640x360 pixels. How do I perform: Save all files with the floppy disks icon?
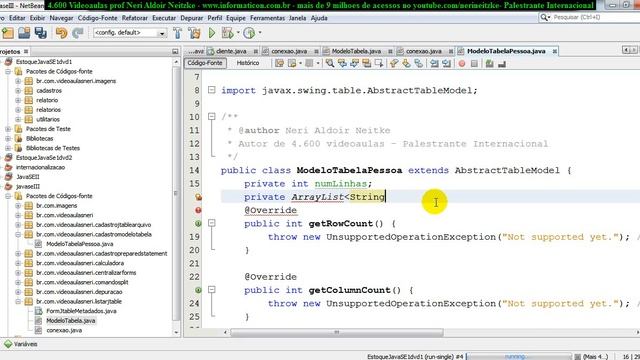[40, 33]
